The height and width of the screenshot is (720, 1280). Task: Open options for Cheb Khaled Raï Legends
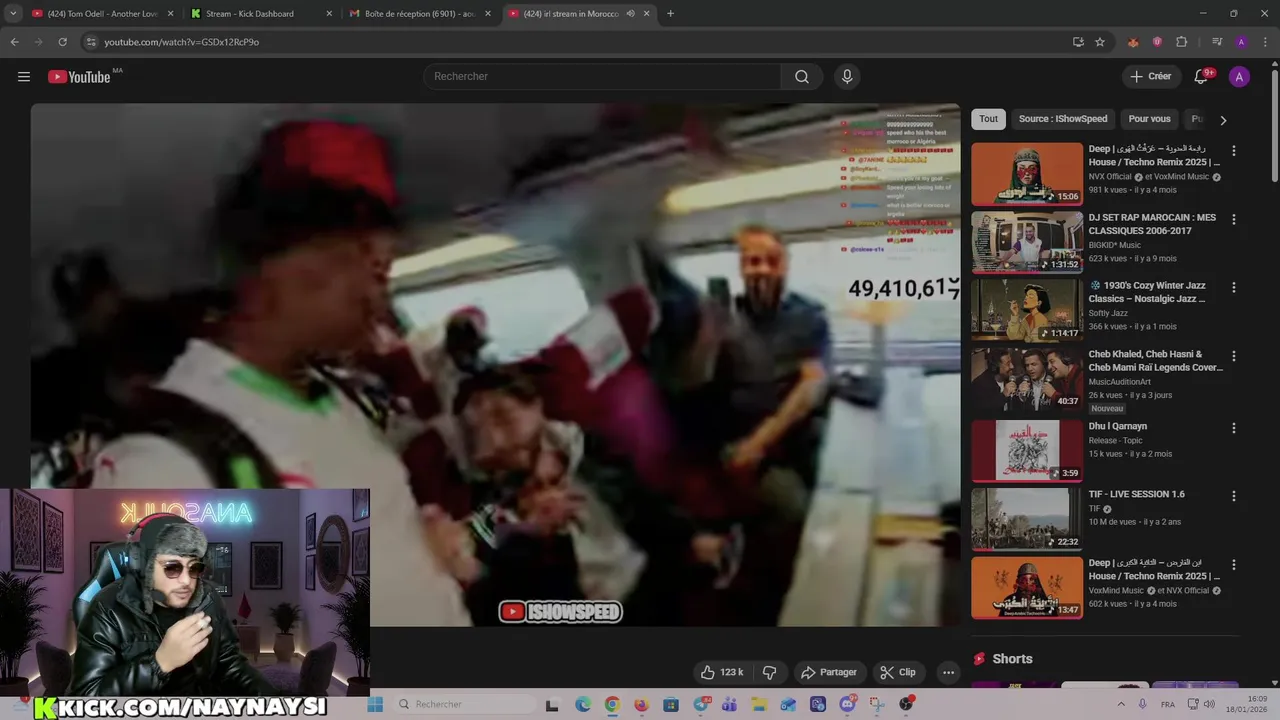click(1233, 355)
